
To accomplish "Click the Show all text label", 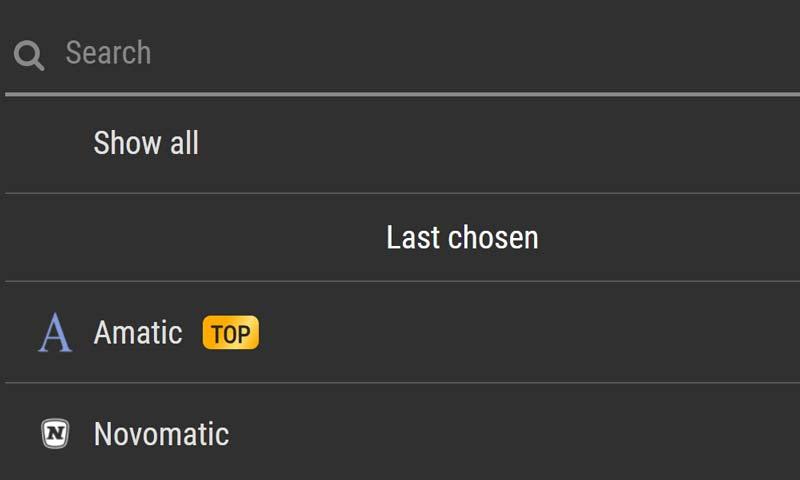I will coord(146,143).
